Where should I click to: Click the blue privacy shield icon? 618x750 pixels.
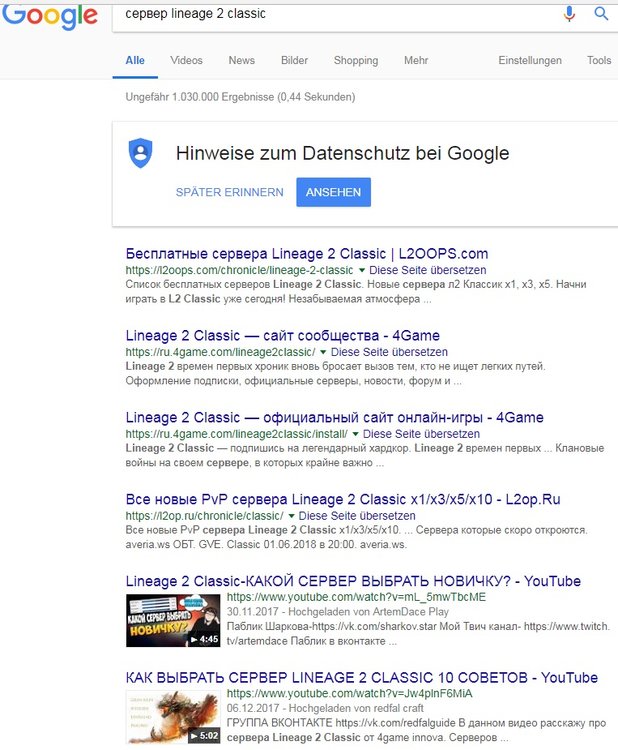[x=140, y=153]
